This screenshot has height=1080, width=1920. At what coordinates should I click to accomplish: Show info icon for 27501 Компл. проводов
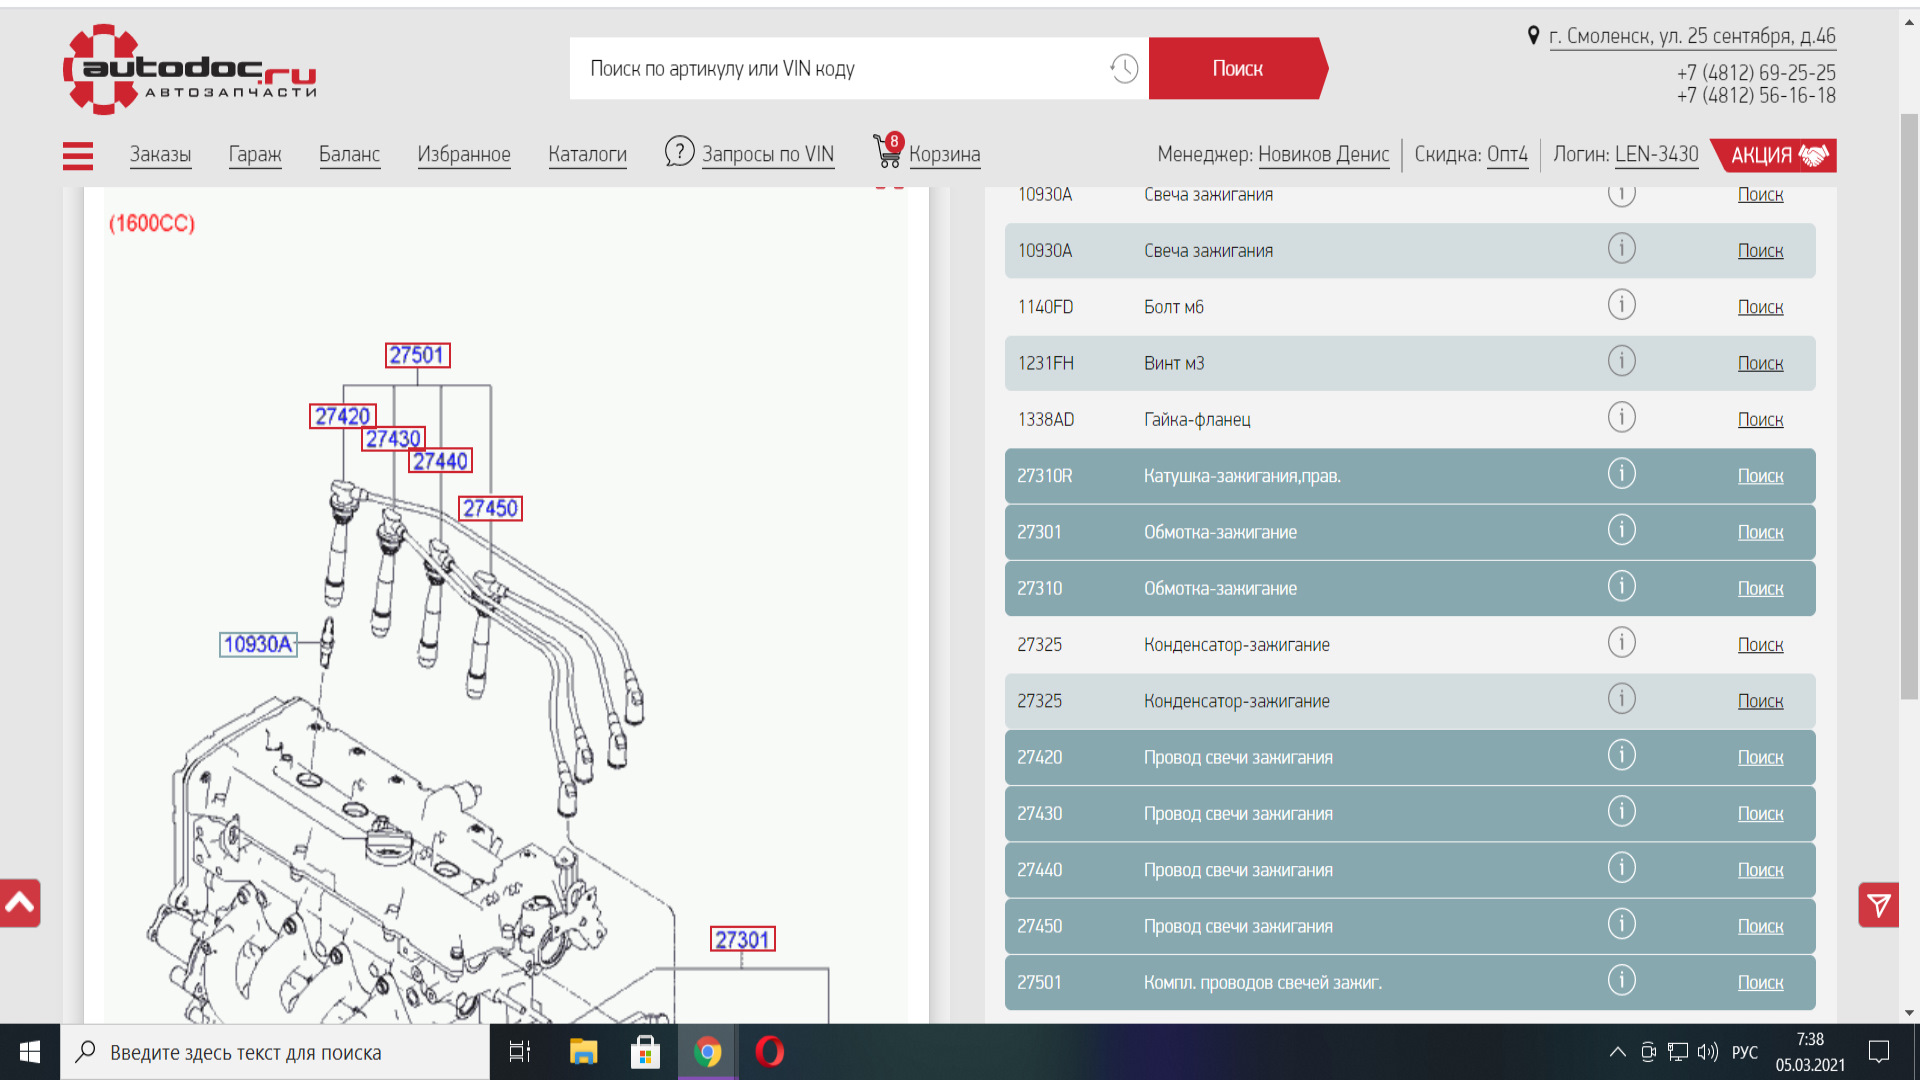(1621, 980)
